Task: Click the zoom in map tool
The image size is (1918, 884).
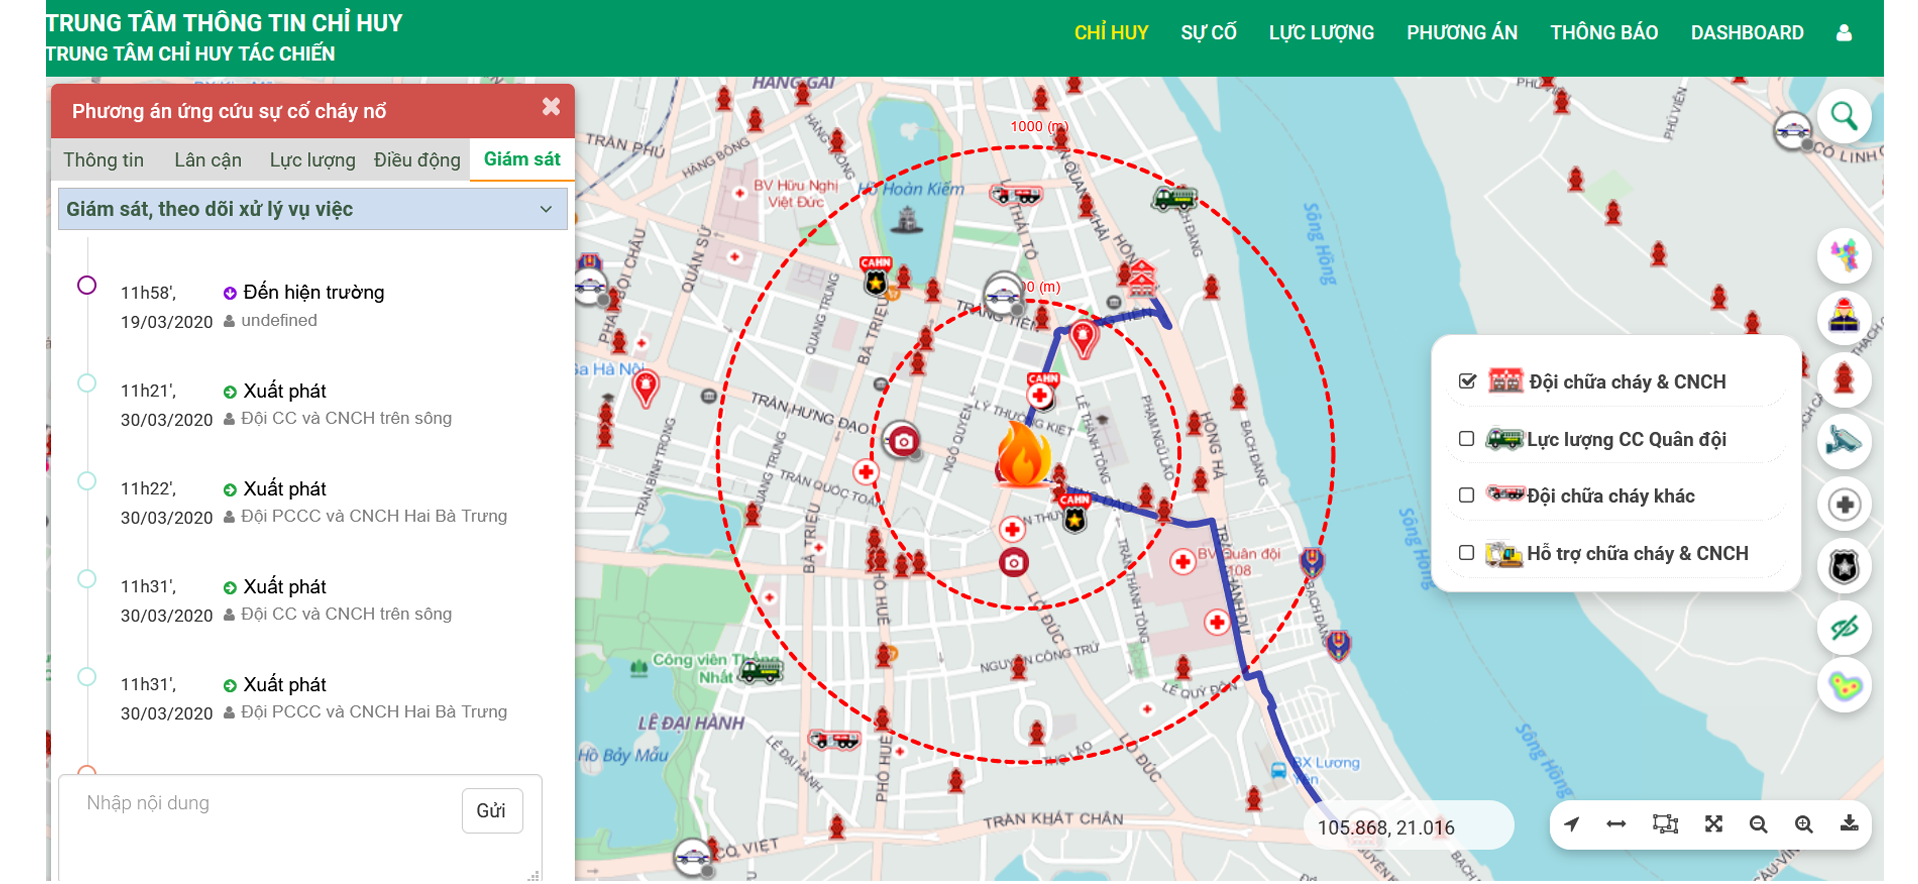Action: [1803, 824]
